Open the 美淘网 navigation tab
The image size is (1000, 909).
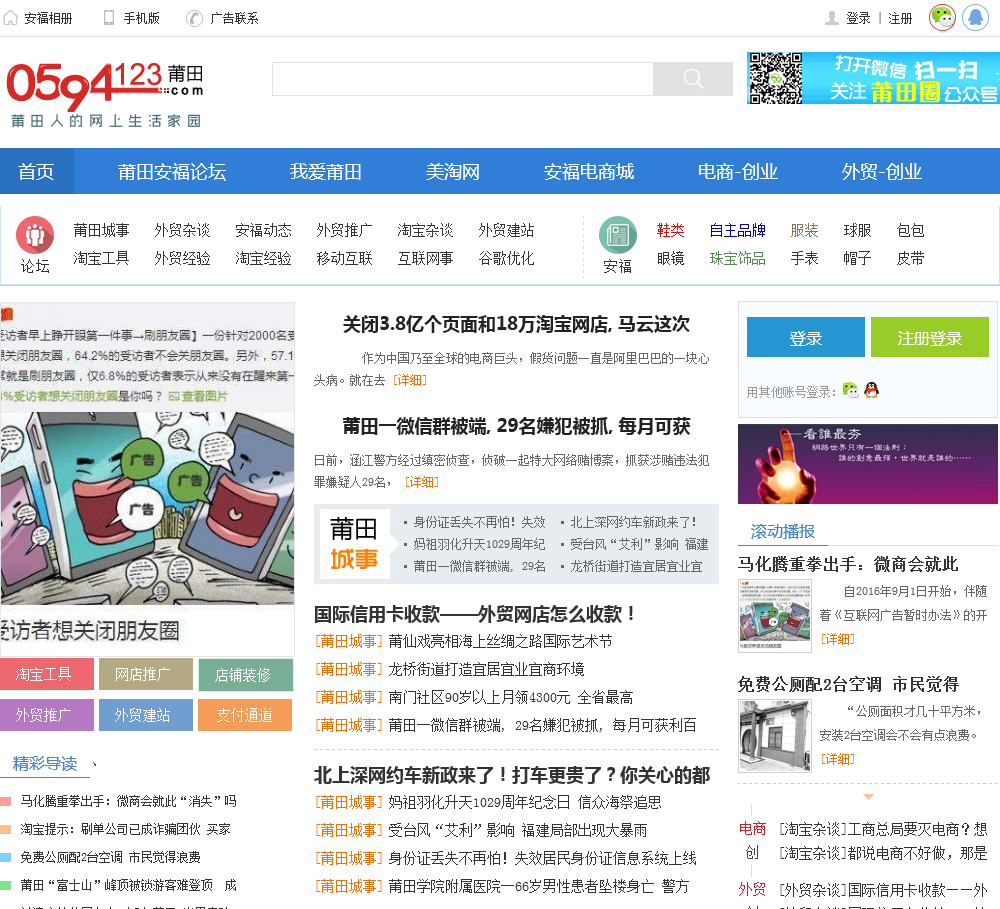click(x=453, y=171)
